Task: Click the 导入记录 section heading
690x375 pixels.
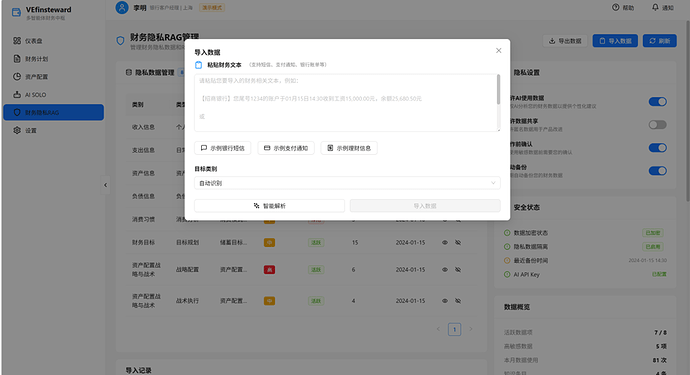Action: [x=139, y=370]
